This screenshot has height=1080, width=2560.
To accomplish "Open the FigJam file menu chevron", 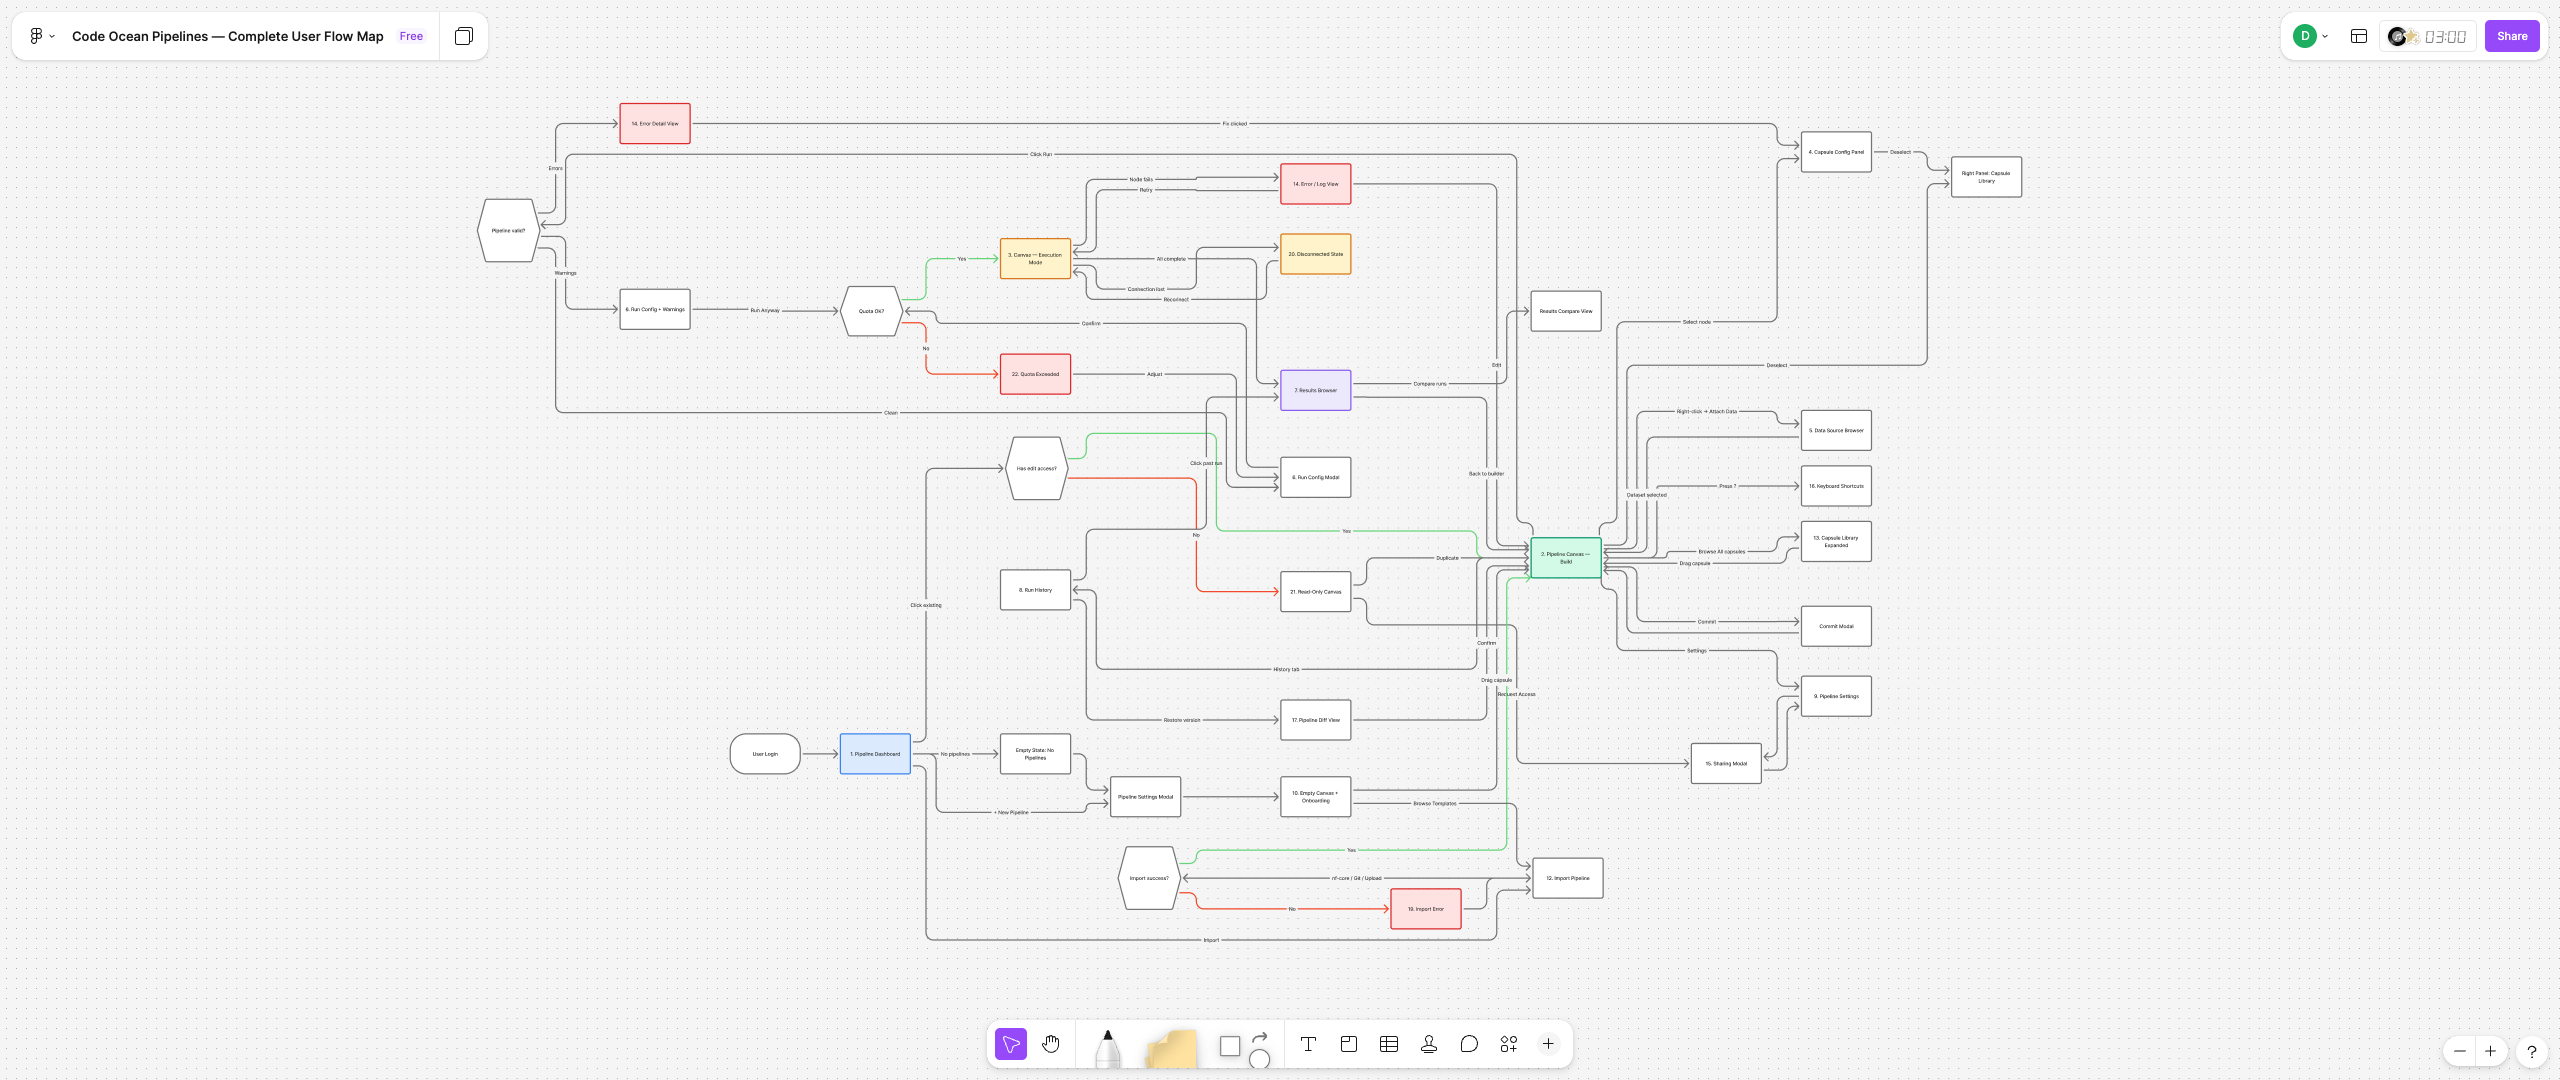I will coord(51,36).
